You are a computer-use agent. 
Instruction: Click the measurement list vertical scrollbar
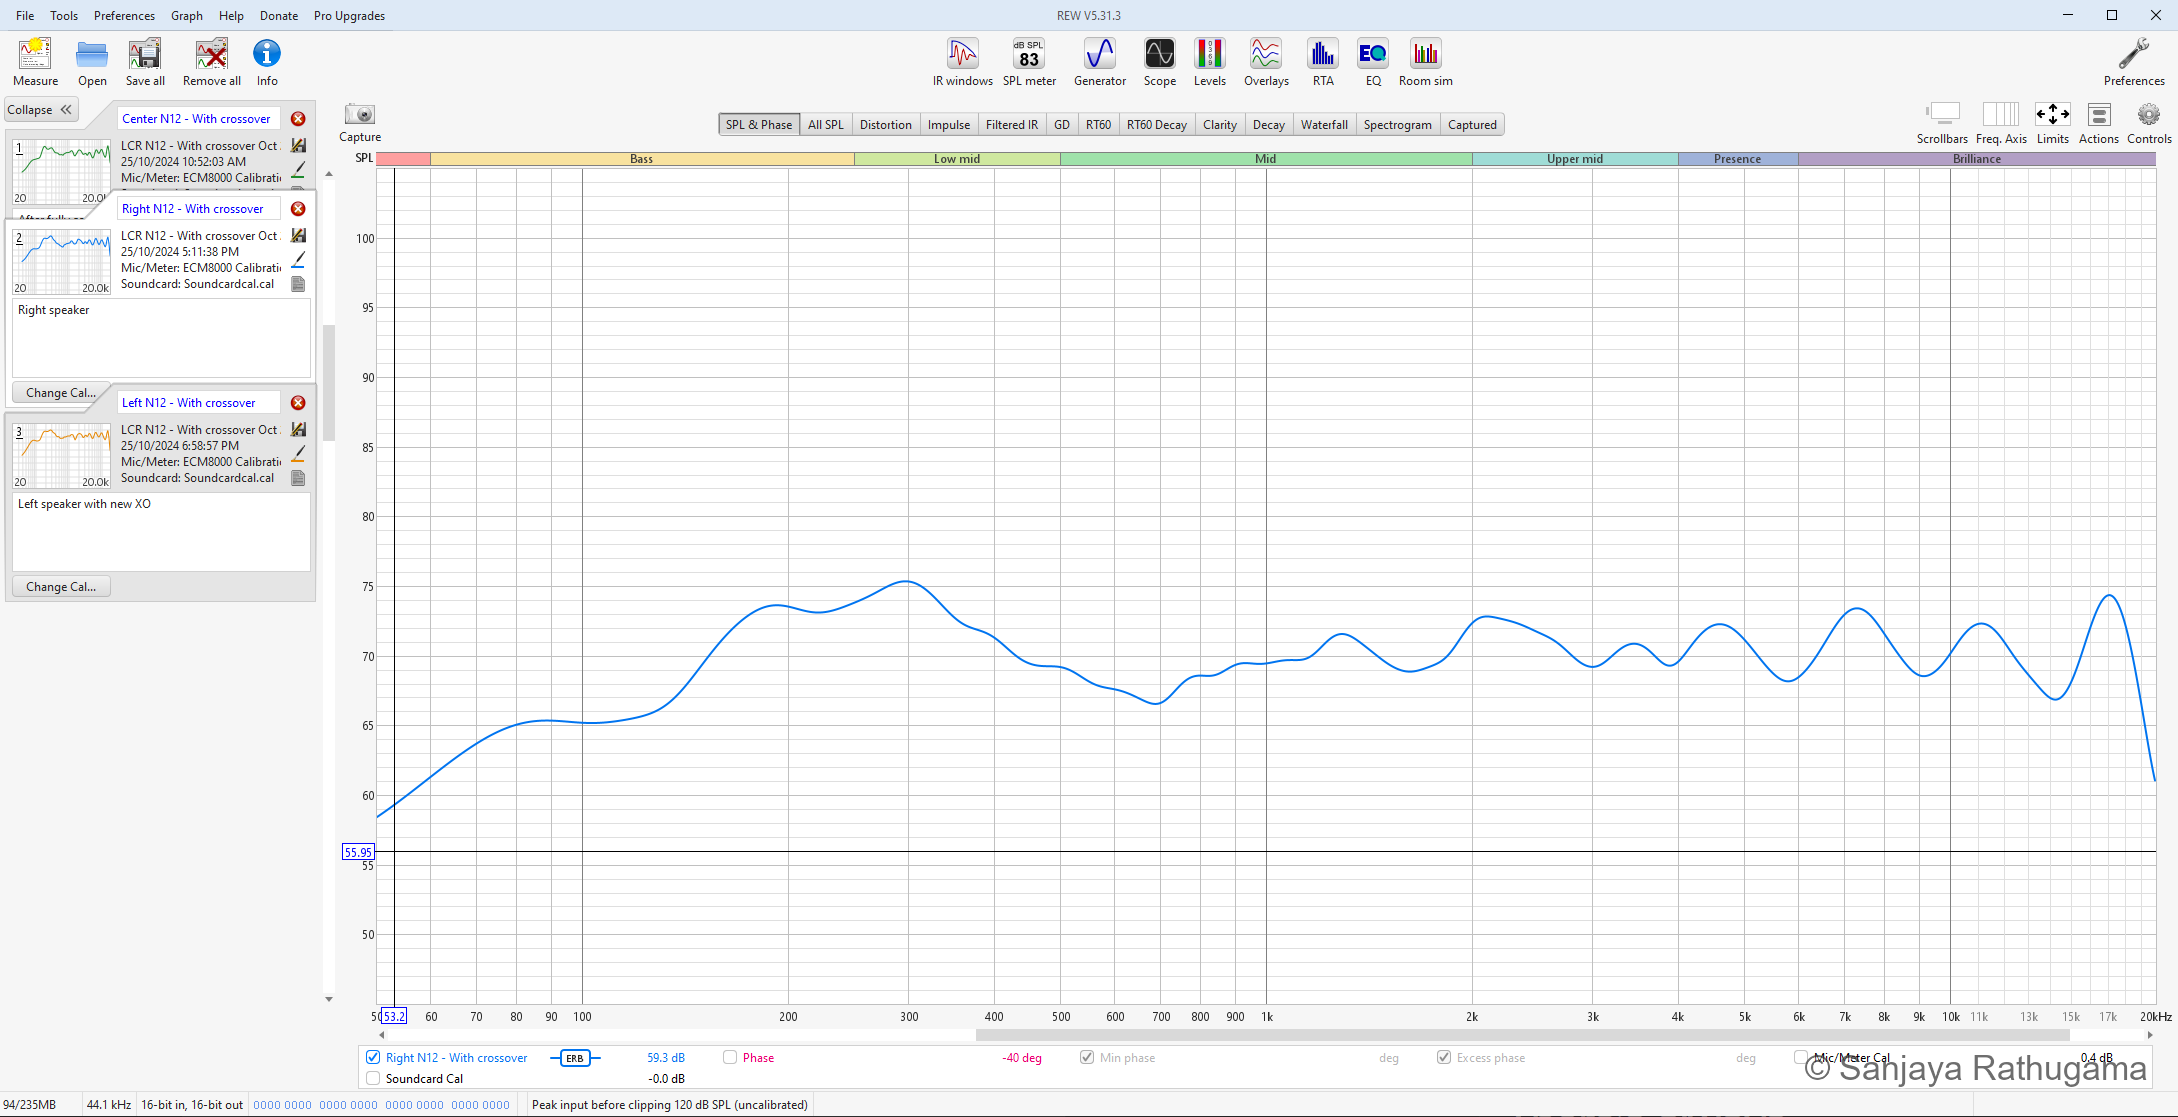point(329,384)
